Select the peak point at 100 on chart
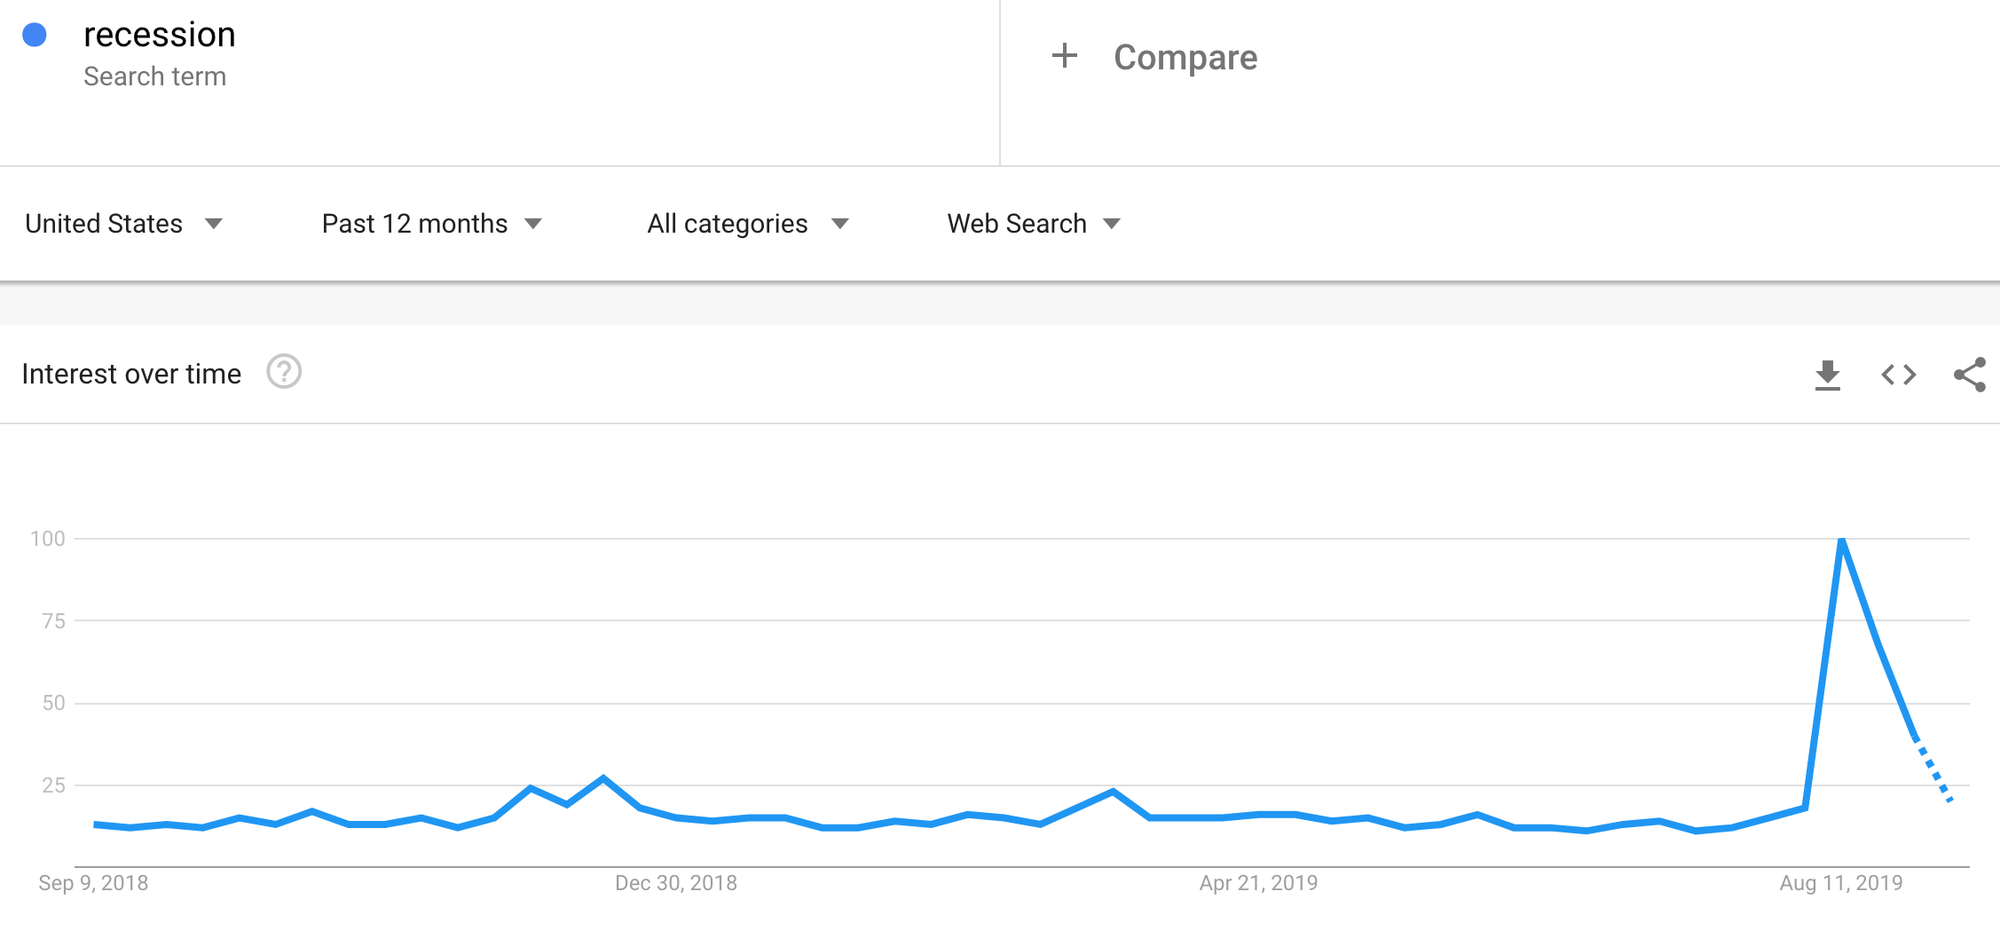Screen dimensions: 2000x948 coord(1842,540)
